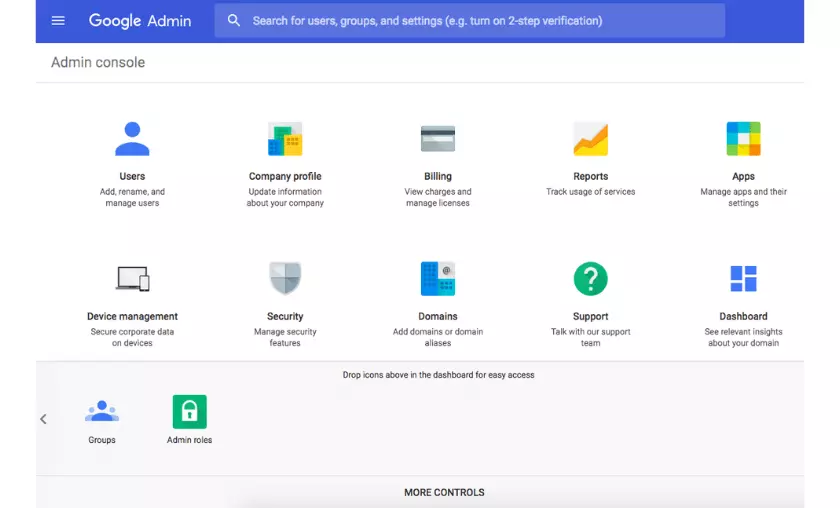Click the Dashboard label

point(744,317)
